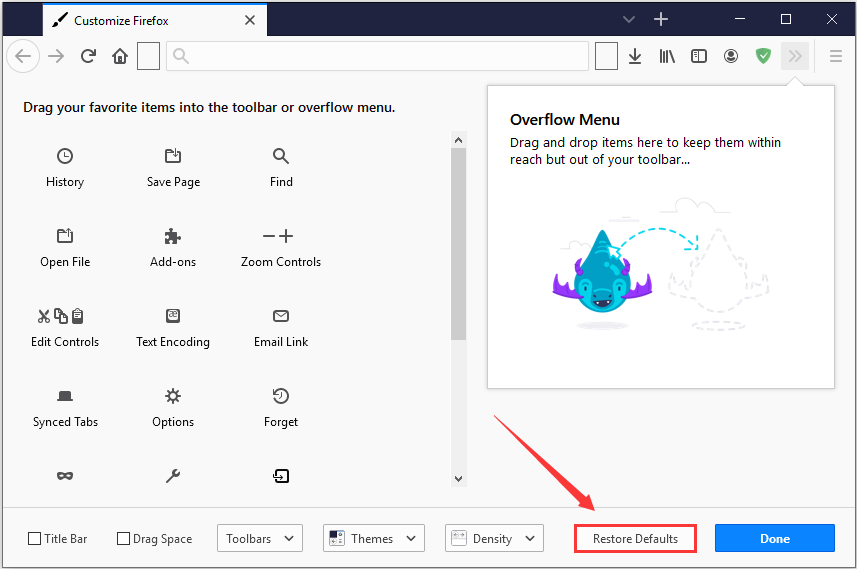Select the Find item
This screenshot has width=857, height=569.
pos(281,168)
